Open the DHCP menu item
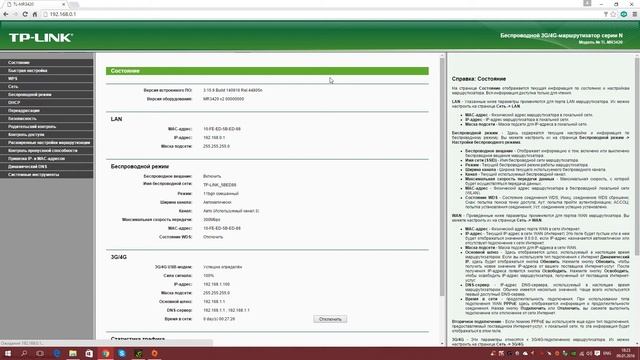 pos(47,102)
